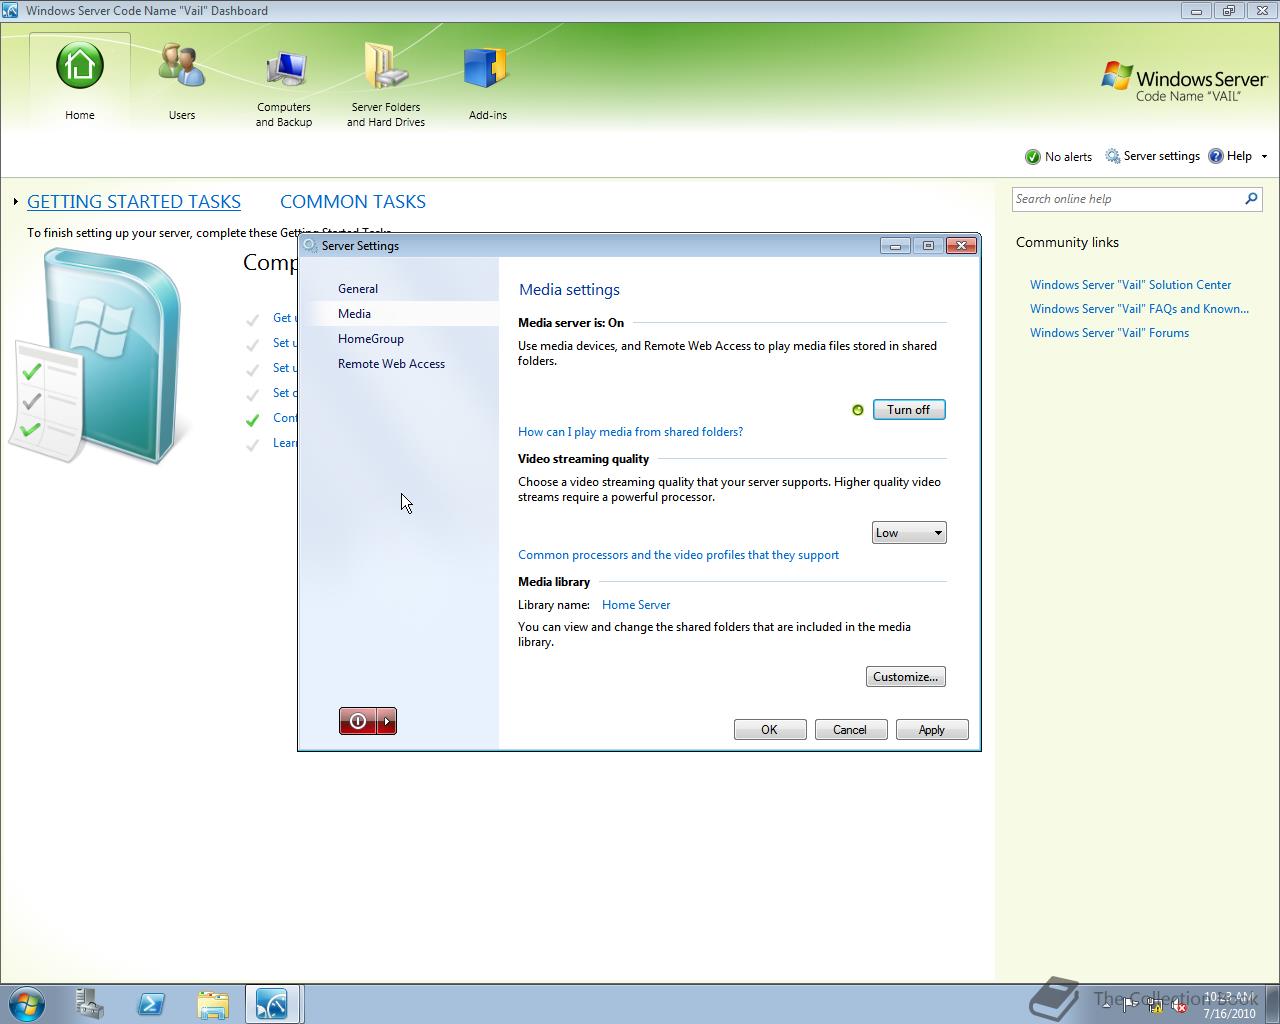Open the Add-ins section
This screenshot has height=1024, width=1280.
click(x=488, y=82)
